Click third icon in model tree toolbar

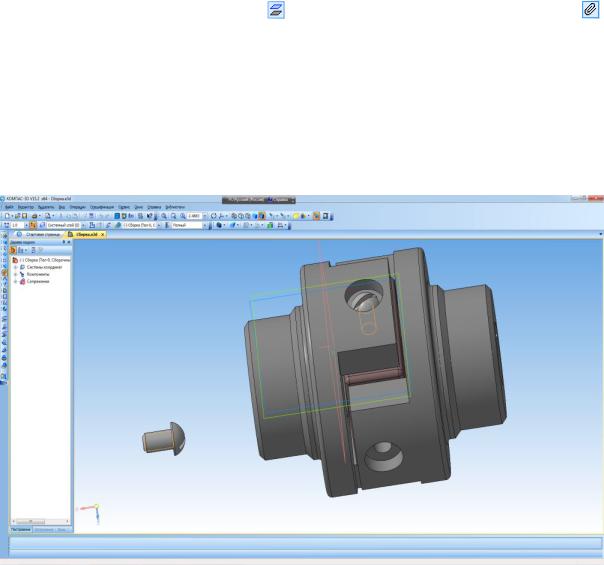pyautogui.click(x=33, y=250)
